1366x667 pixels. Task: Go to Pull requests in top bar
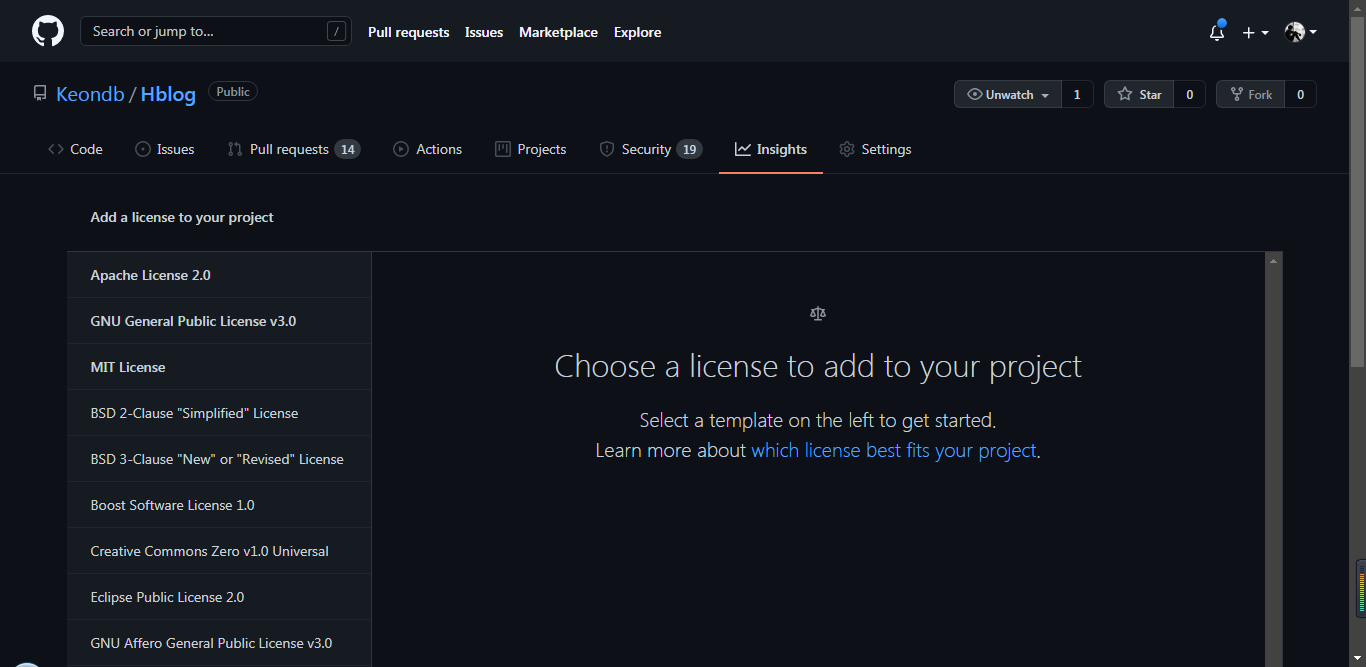(408, 32)
